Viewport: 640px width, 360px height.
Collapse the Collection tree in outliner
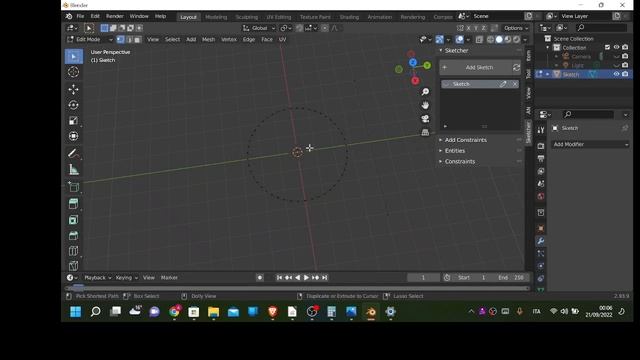[548, 48]
